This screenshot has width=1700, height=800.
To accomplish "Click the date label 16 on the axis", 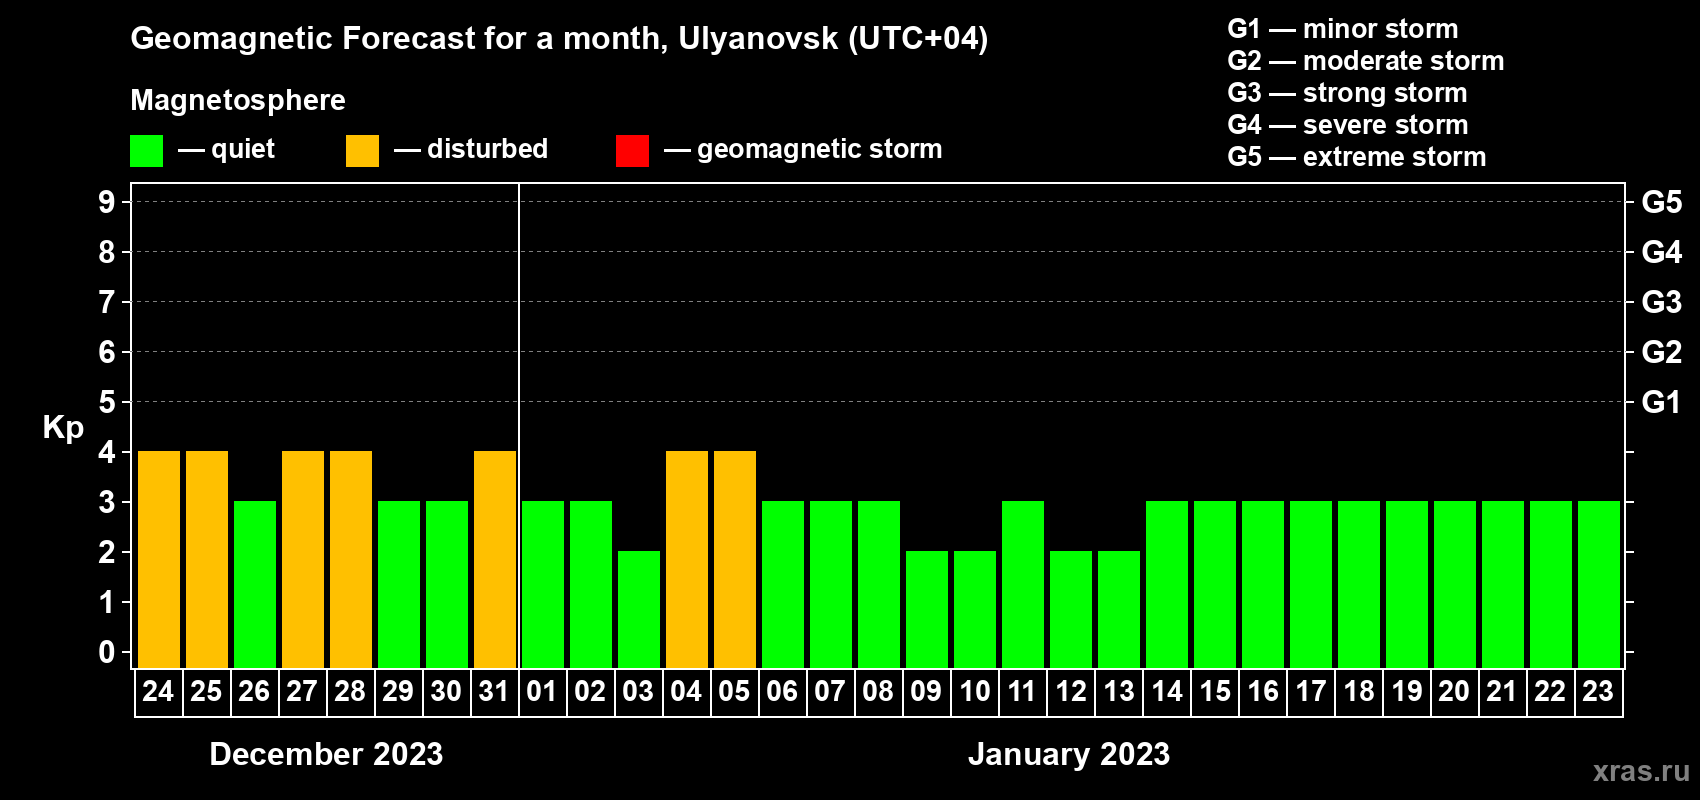I will point(1262,691).
